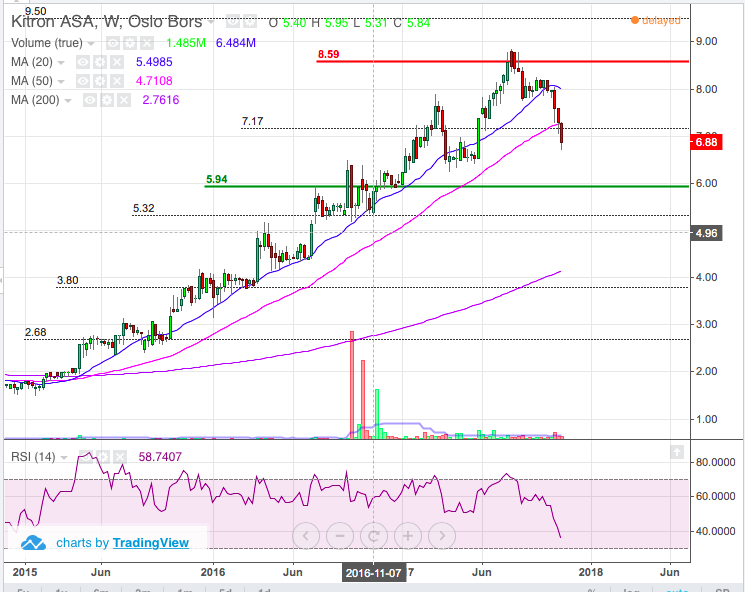This screenshot has height=592, width=745.
Task: Expand MA (20) dropdown arrow
Action: click(61, 63)
